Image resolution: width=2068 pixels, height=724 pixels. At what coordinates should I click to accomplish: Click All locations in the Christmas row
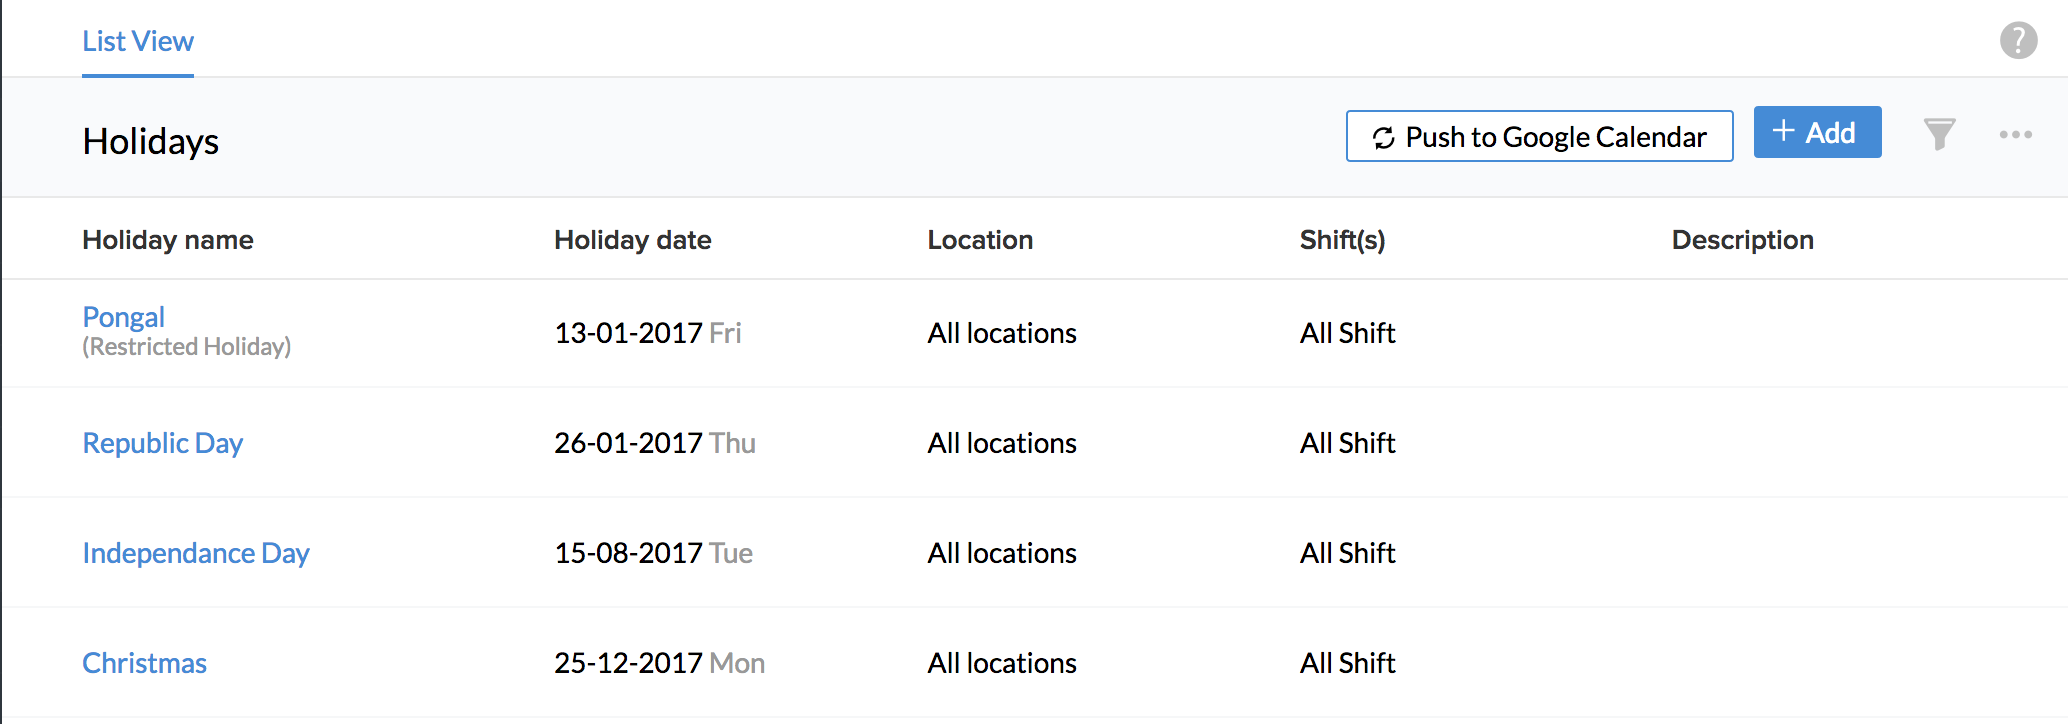click(1002, 663)
